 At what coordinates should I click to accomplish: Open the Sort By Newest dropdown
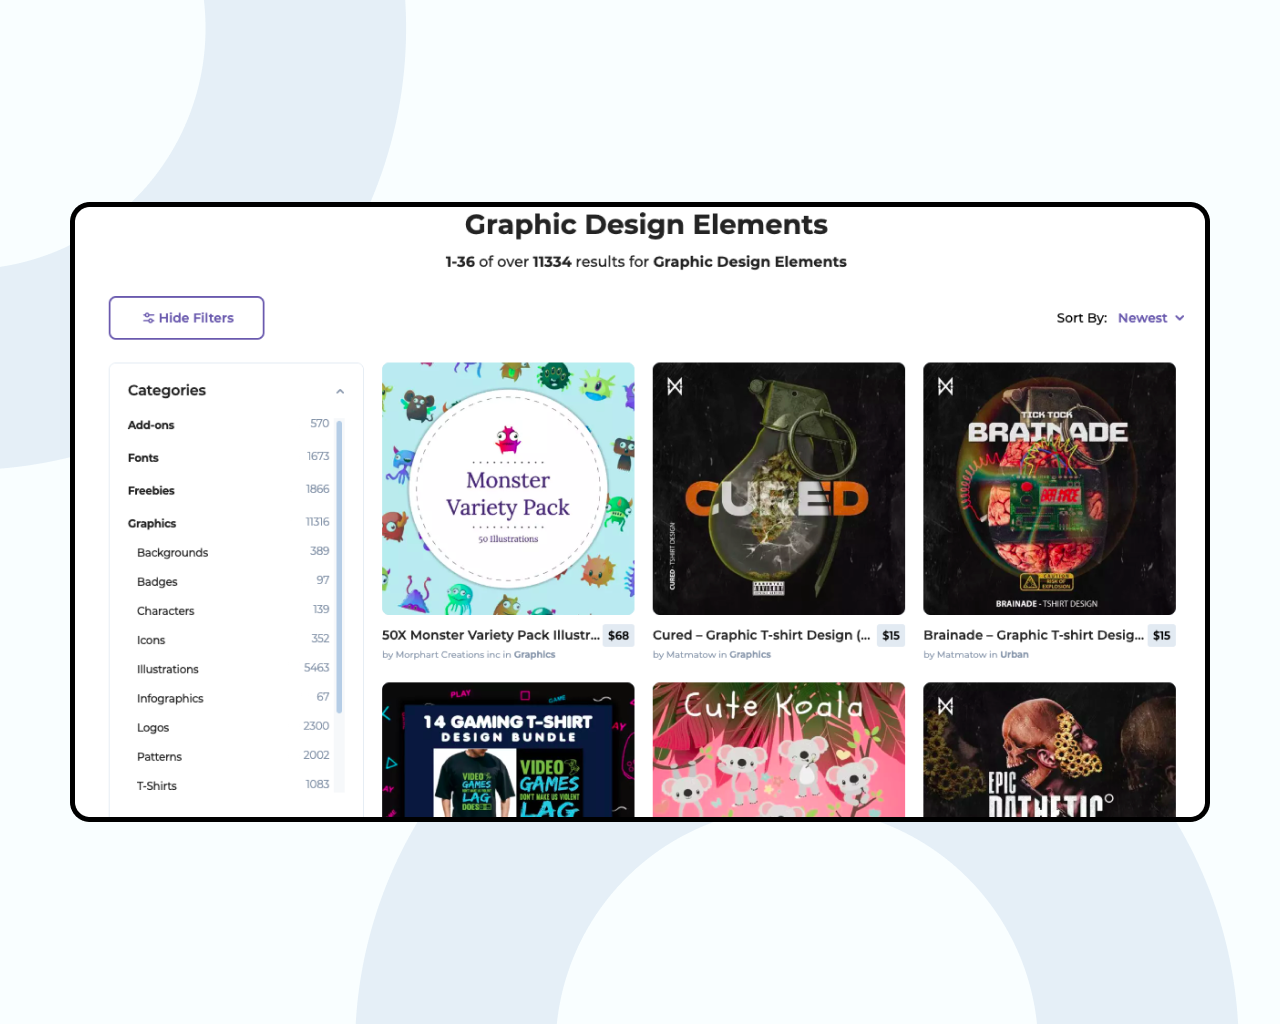[x=1151, y=318]
